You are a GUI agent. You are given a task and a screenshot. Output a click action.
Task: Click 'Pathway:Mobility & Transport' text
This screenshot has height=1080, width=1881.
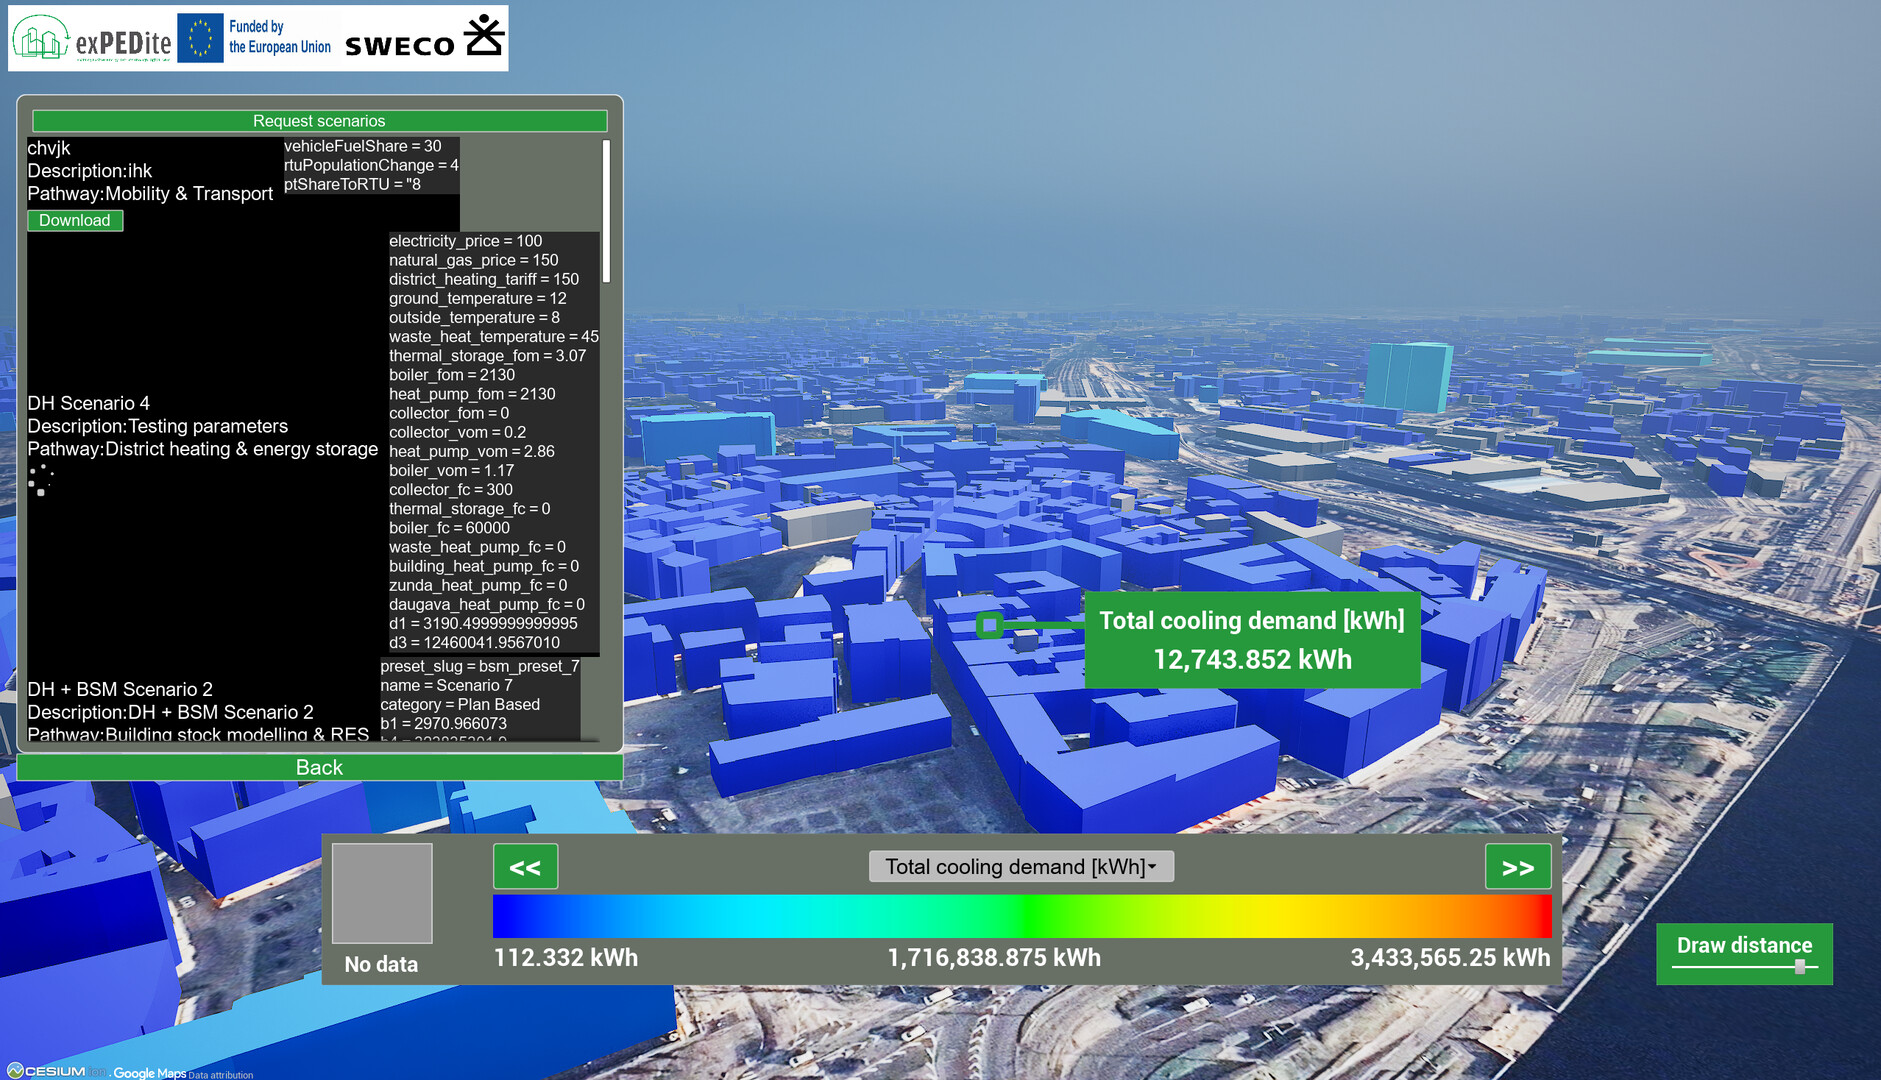[150, 194]
